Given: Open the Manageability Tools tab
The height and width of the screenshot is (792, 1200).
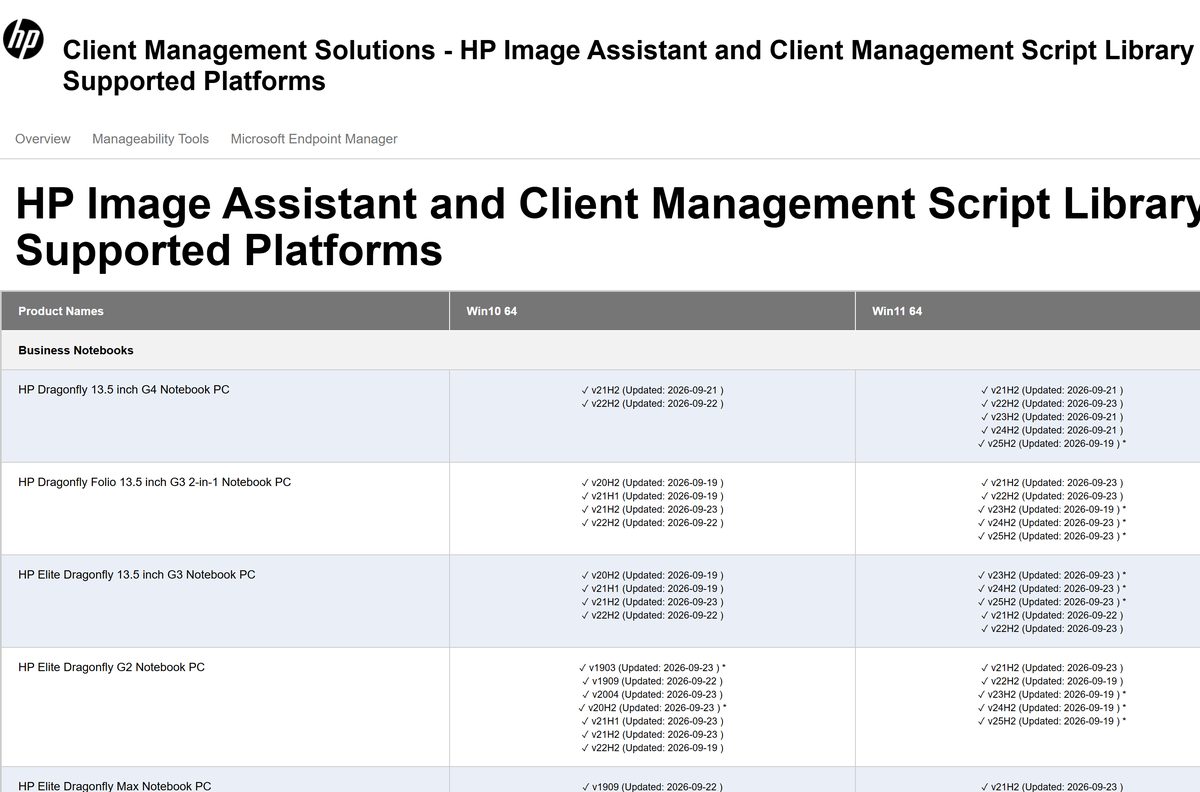Looking at the screenshot, I should pyautogui.click(x=150, y=139).
